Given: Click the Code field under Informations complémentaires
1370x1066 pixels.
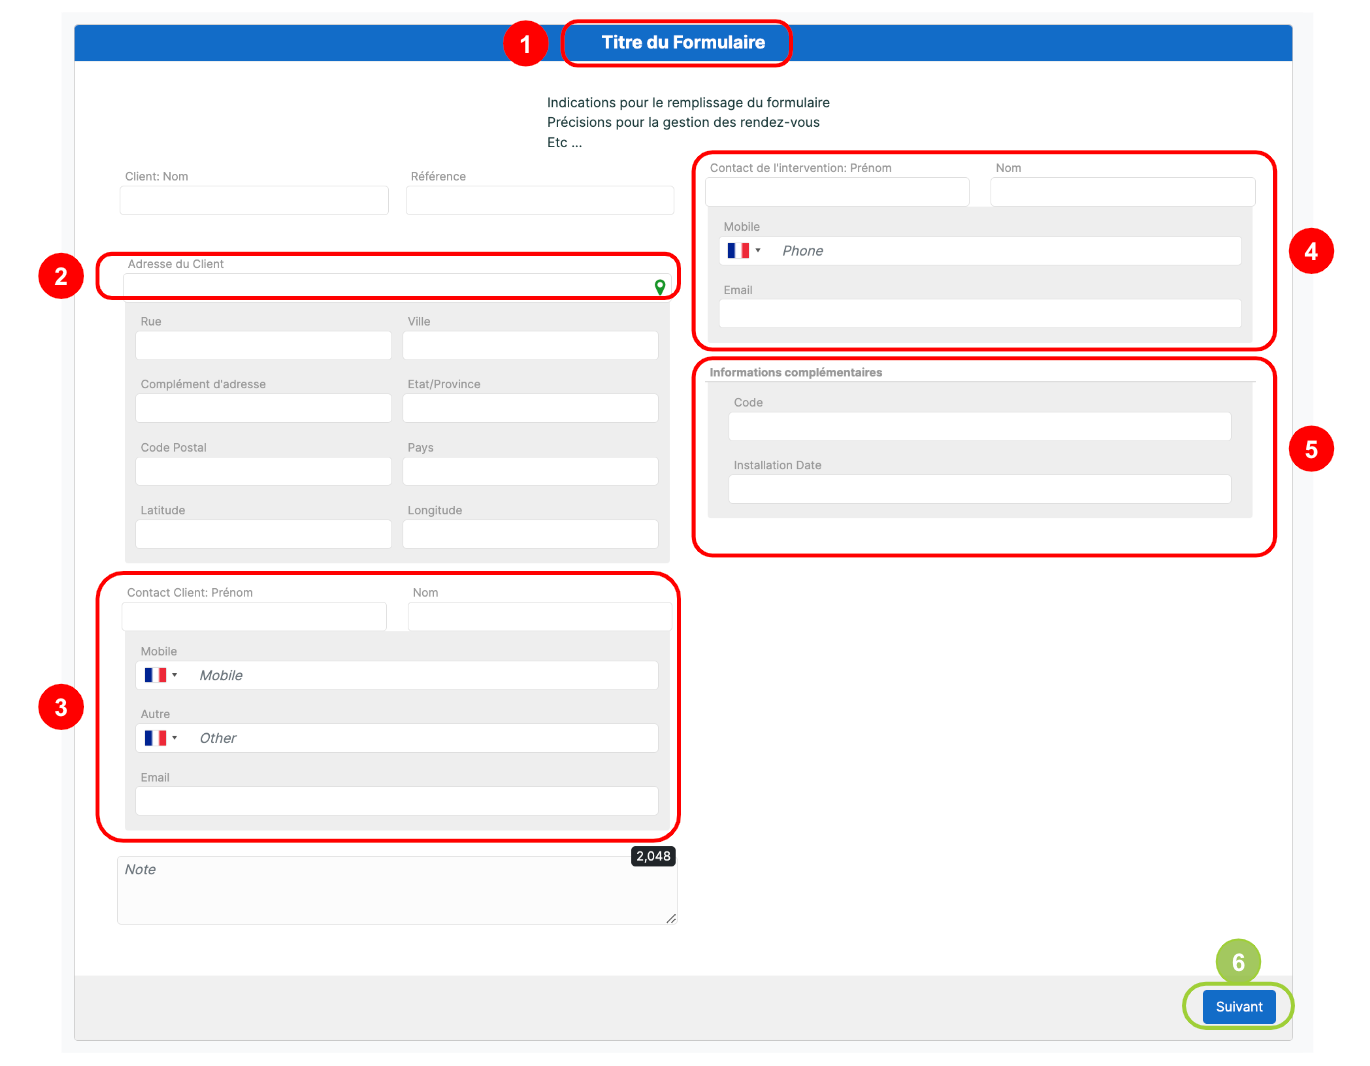Looking at the screenshot, I should click(979, 427).
